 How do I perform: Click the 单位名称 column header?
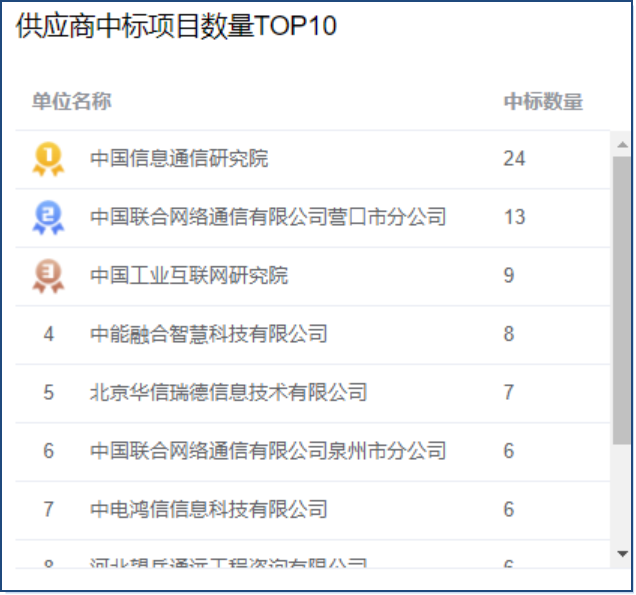click(x=71, y=101)
